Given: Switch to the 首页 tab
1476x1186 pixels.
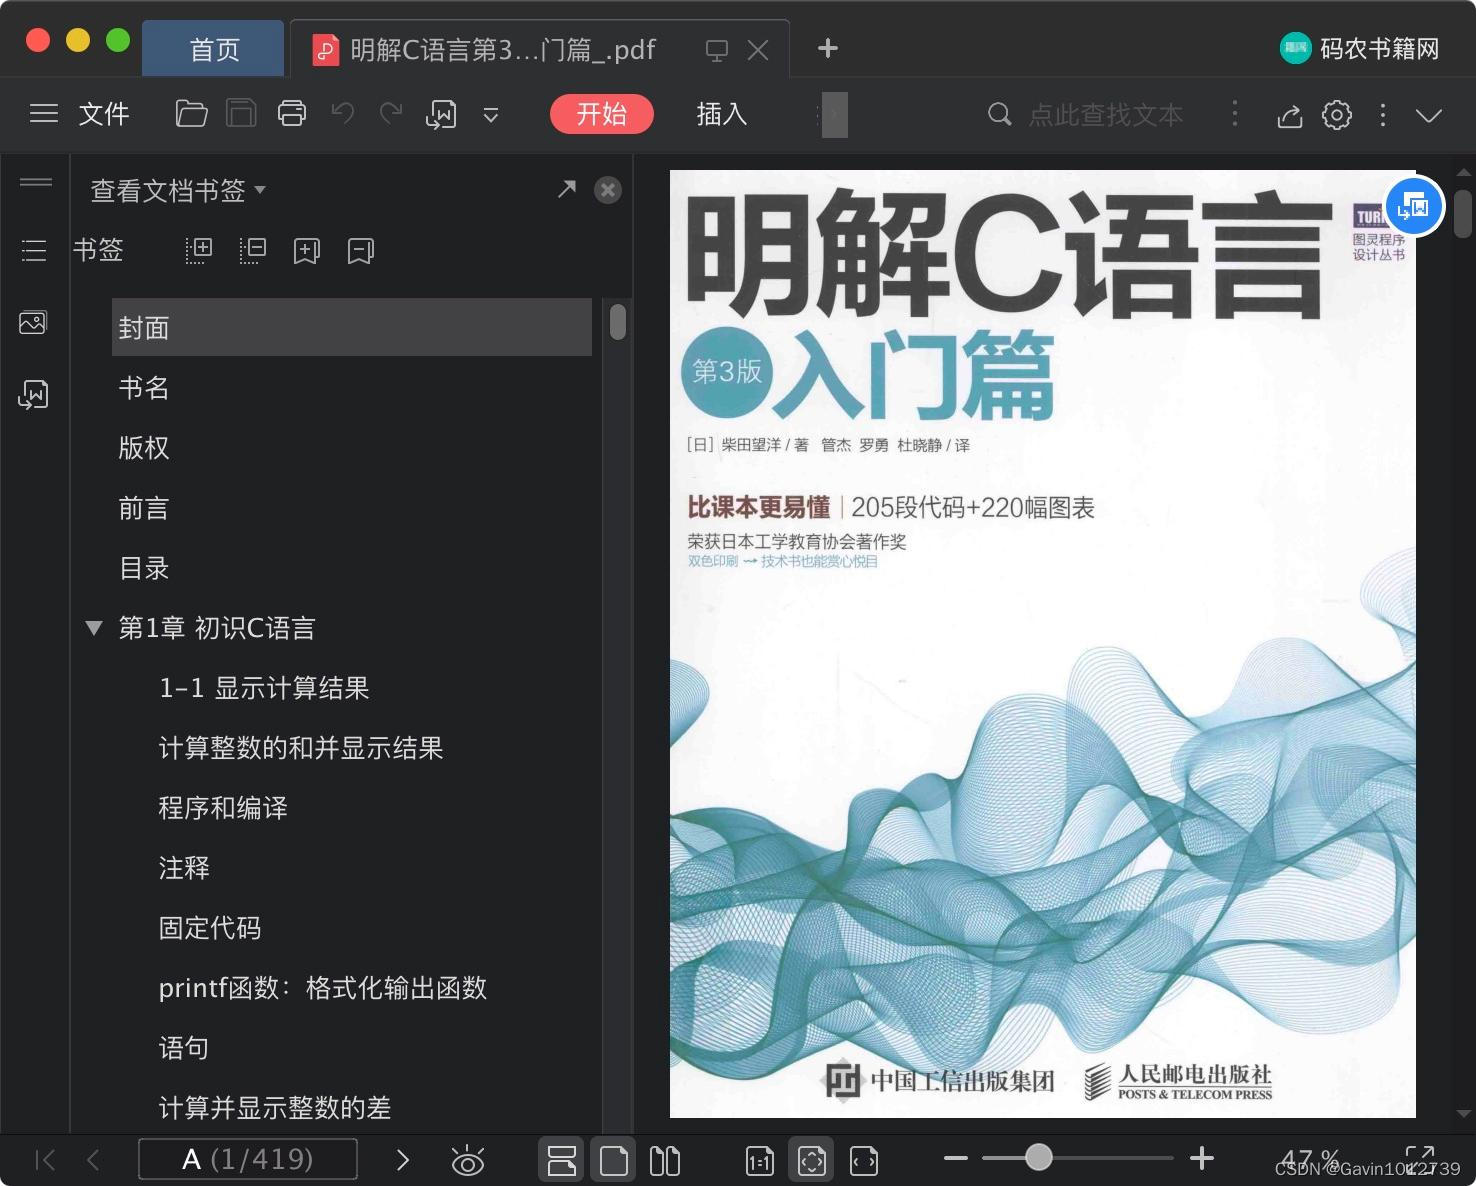Looking at the screenshot, I should coord(214,49).
